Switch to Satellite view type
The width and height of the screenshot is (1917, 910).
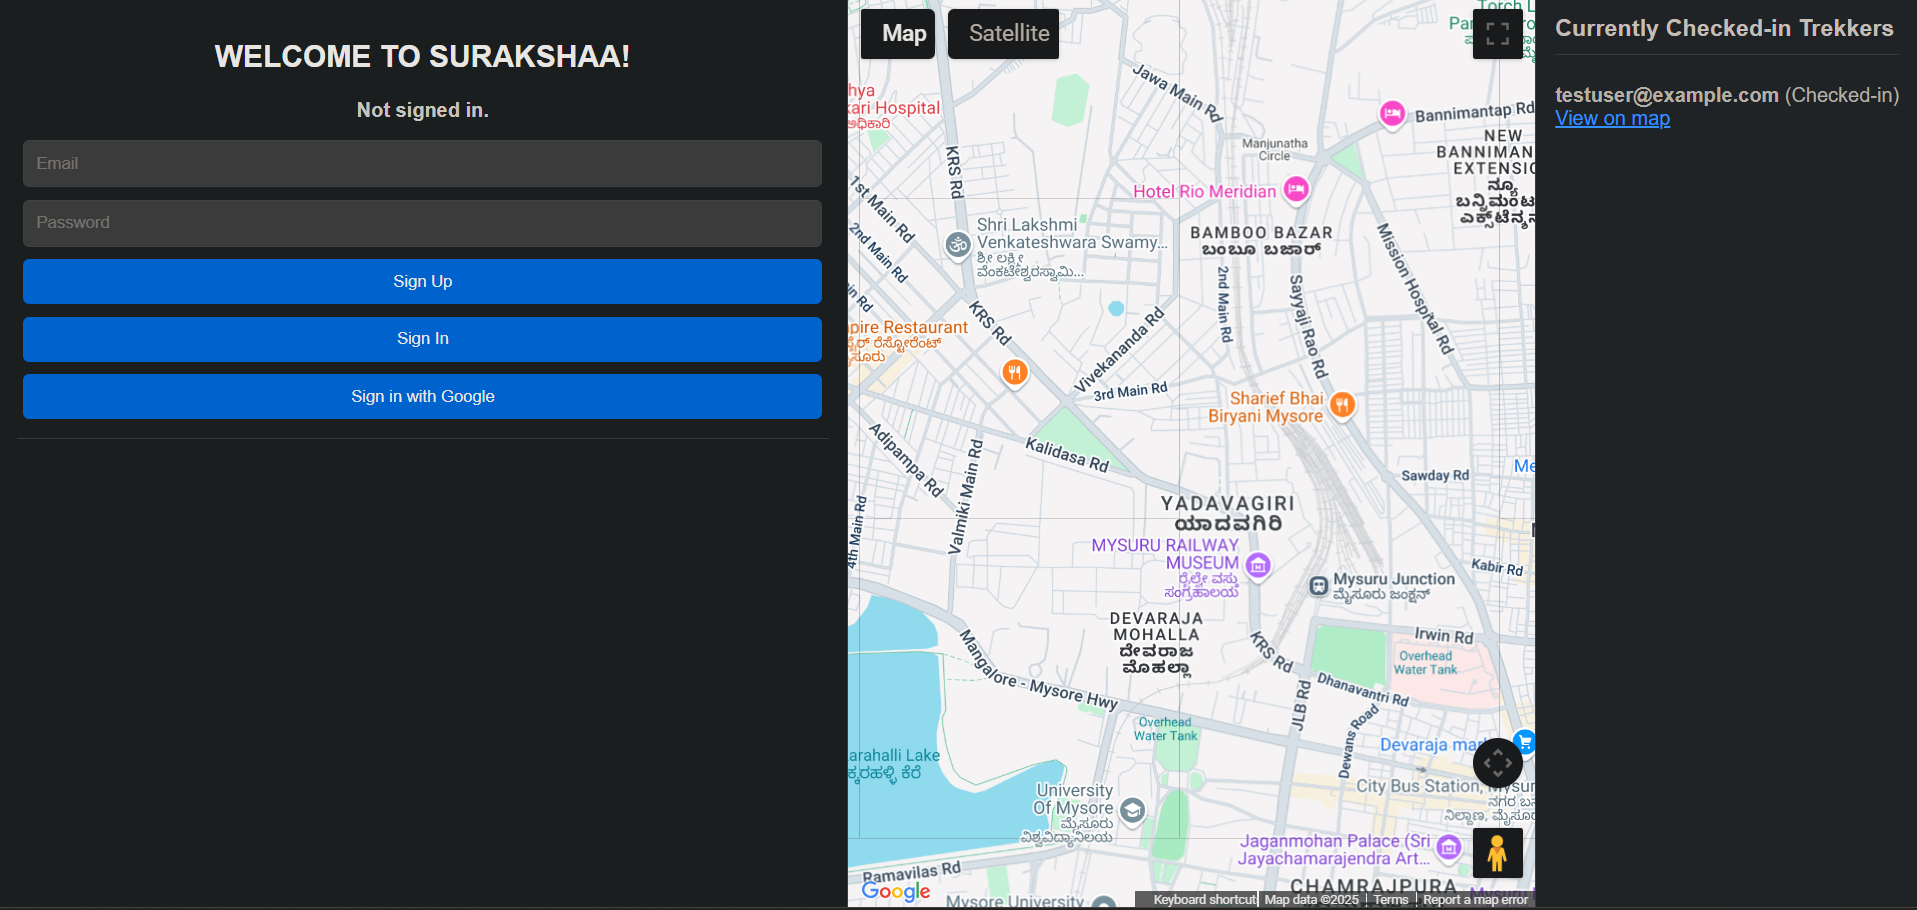pyautogui.click(x=1003, y=34)
